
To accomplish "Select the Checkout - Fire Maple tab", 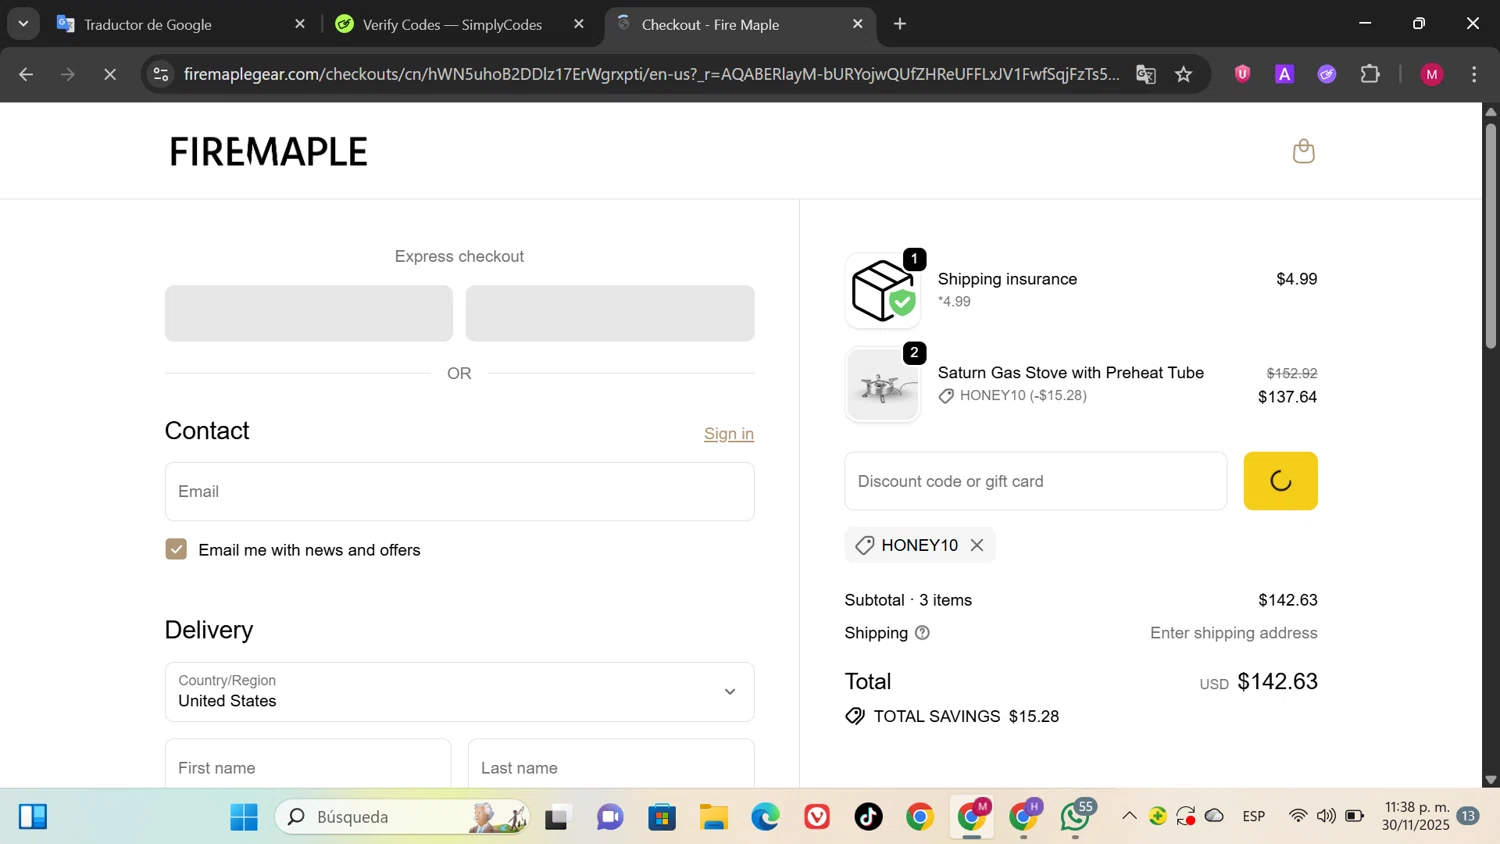I will tap(739, 24).
